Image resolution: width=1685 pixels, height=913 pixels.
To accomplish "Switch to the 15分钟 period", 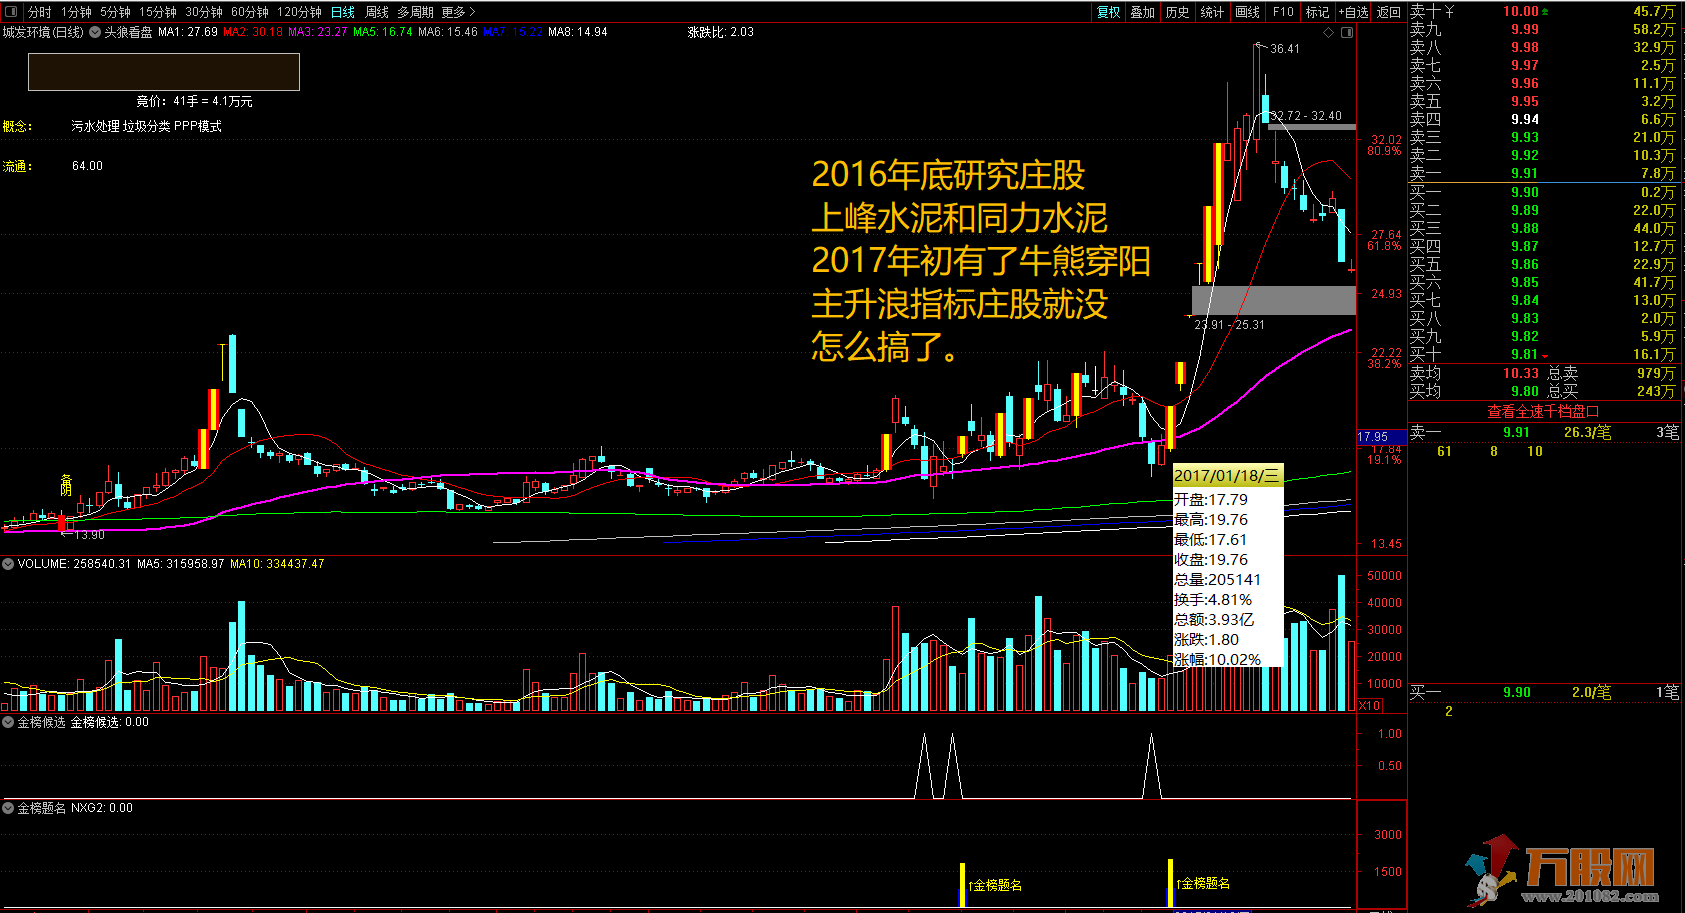I will [x=157, y=12].
